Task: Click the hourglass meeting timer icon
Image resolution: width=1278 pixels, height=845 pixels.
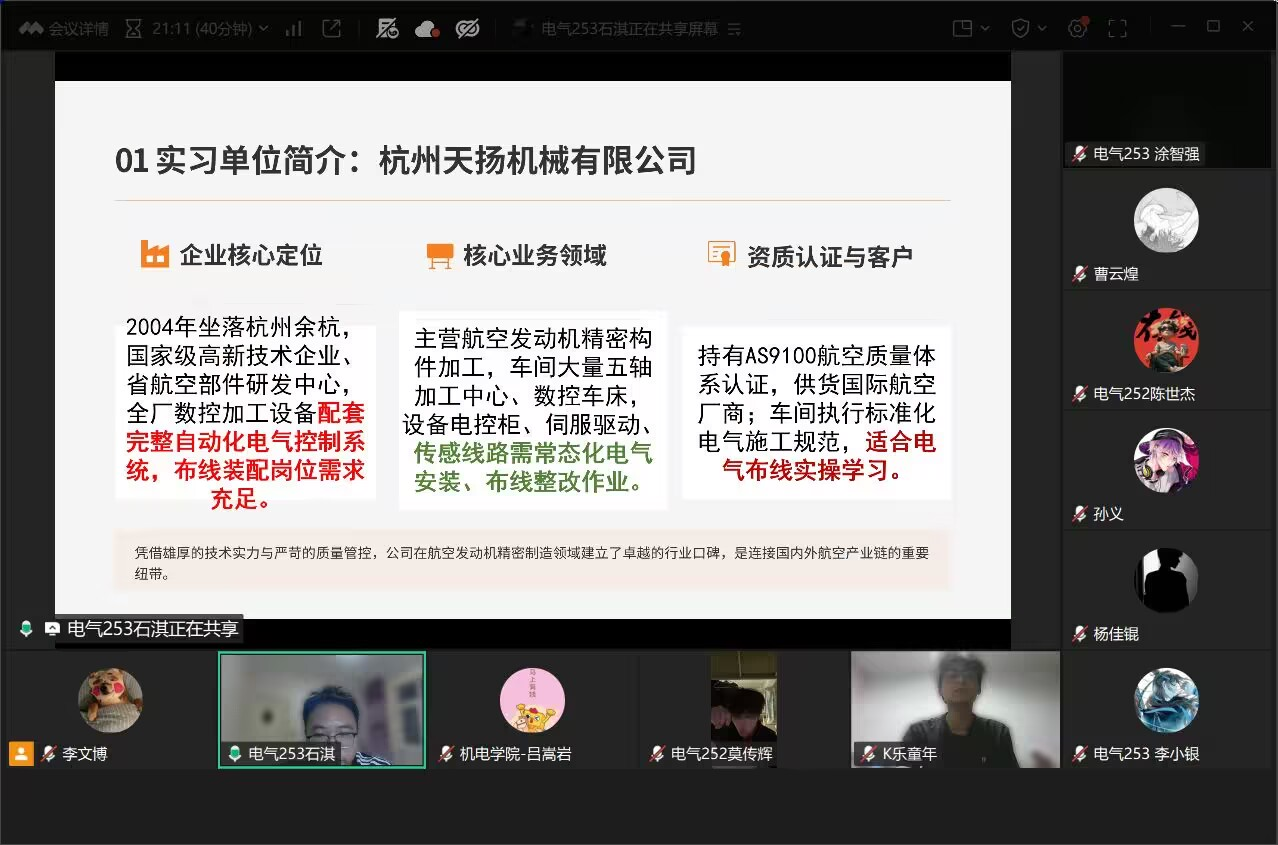Action: tap(133, 29)
